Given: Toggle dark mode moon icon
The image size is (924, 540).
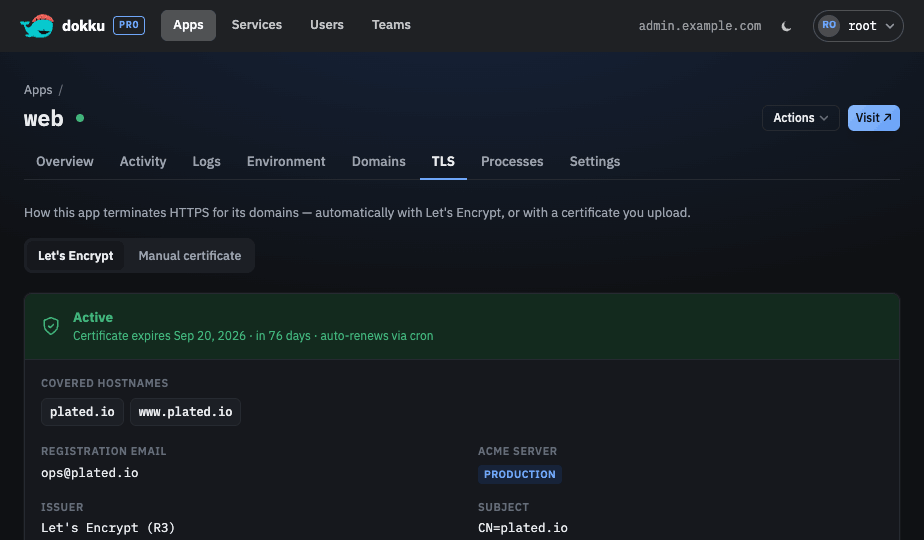Looking at the screenshot, I should pos(786,26).
